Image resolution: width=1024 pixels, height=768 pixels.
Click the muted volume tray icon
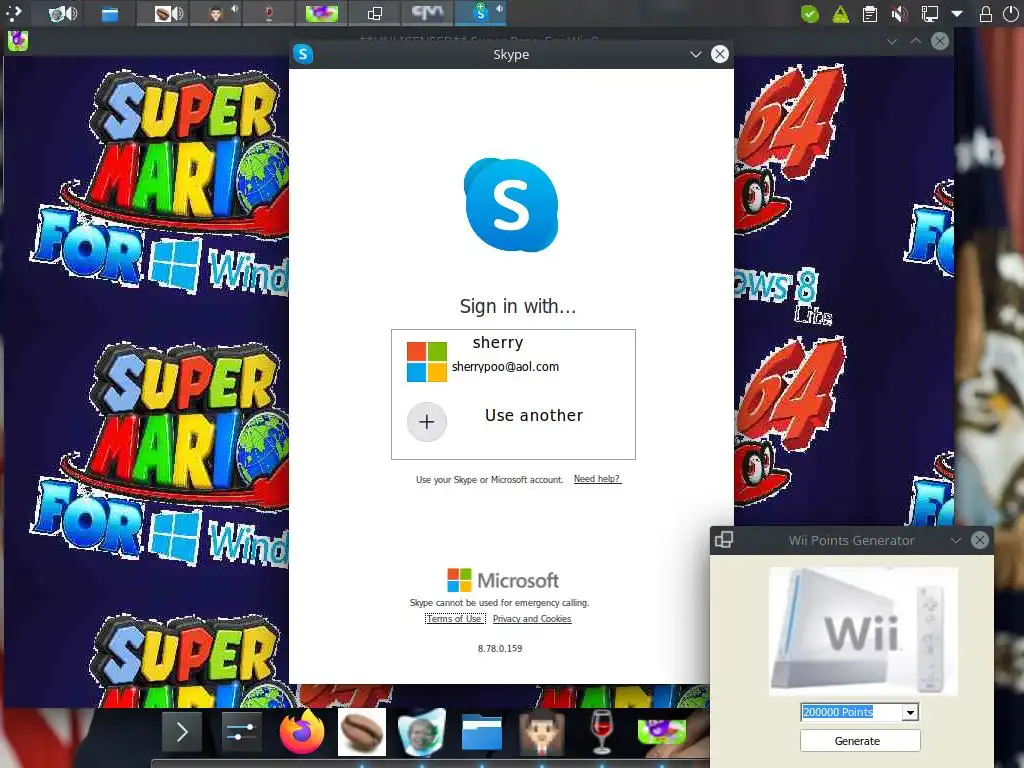pyautogui.click(x=899, y=14)
